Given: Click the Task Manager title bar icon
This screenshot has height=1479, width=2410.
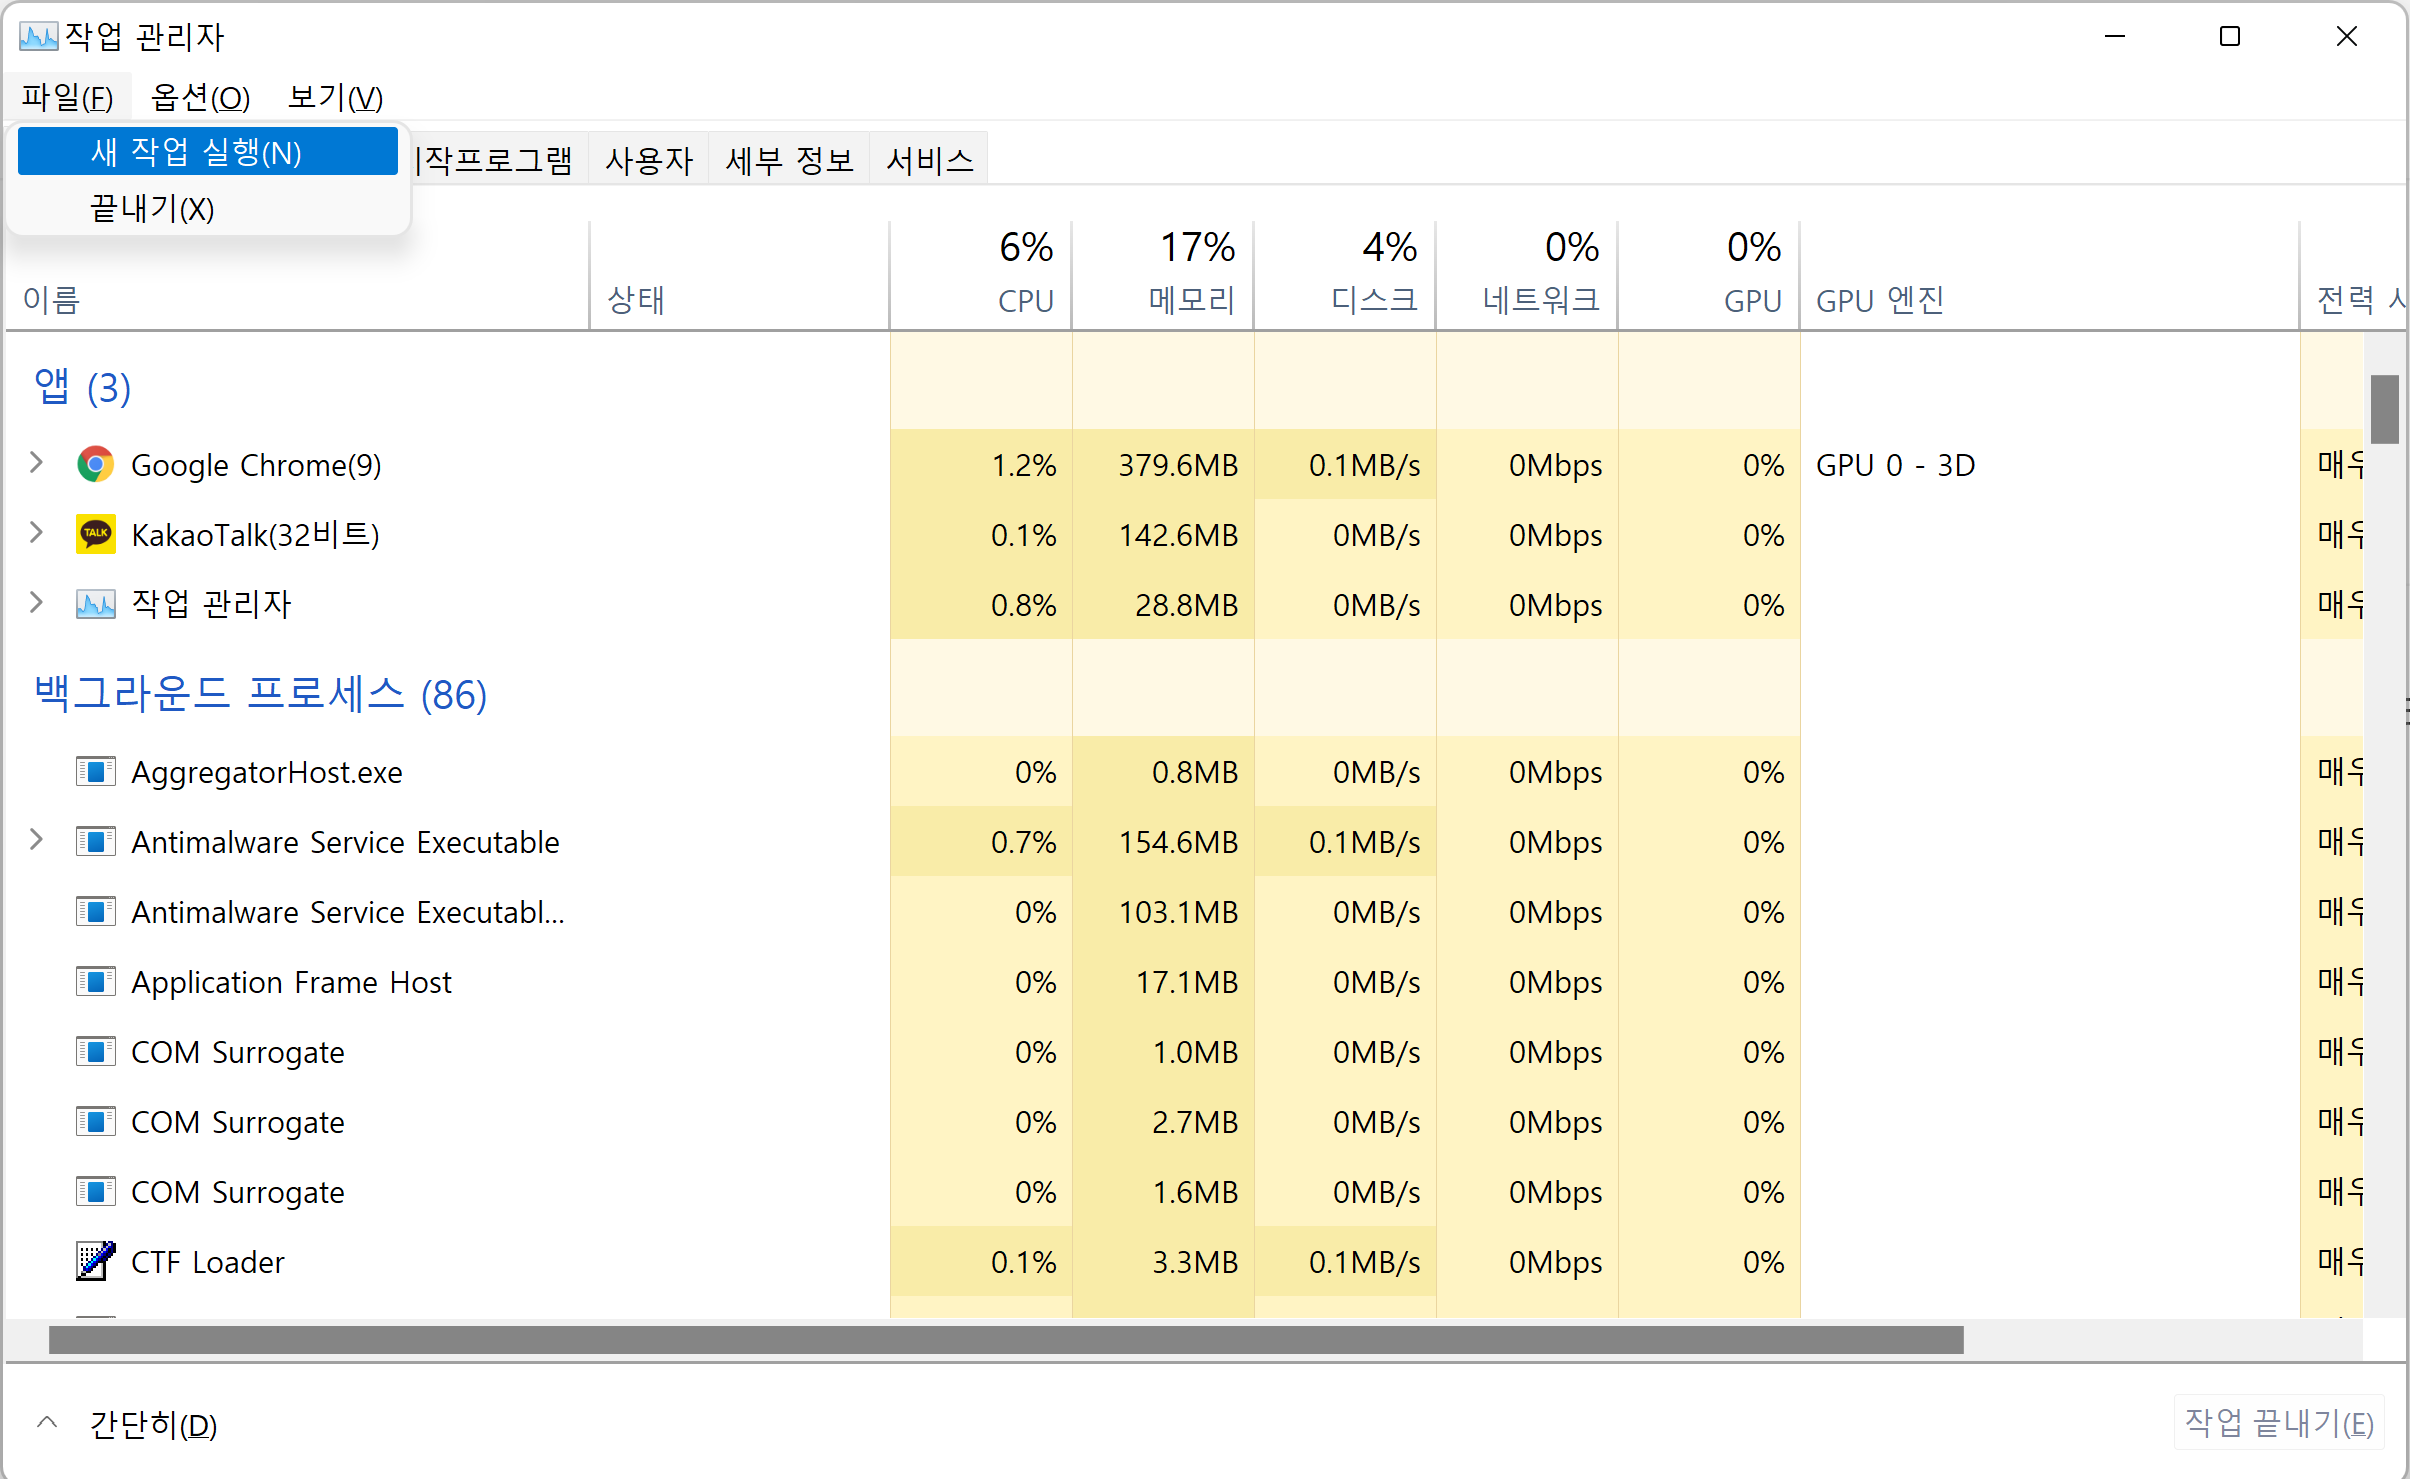Looking at the screenshot, I should 38,37.
